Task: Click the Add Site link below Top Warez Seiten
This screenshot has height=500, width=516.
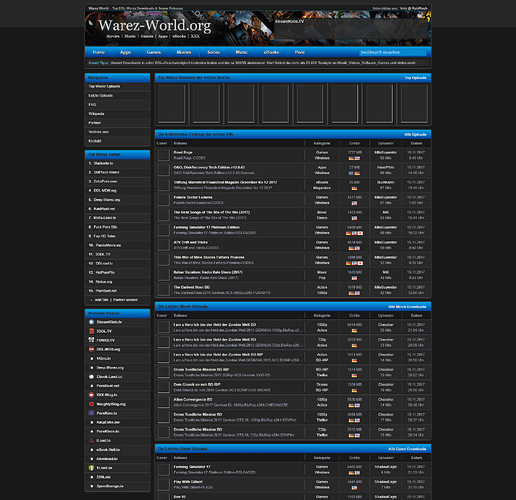Action: pyautogui.click(x=101, y=300)
